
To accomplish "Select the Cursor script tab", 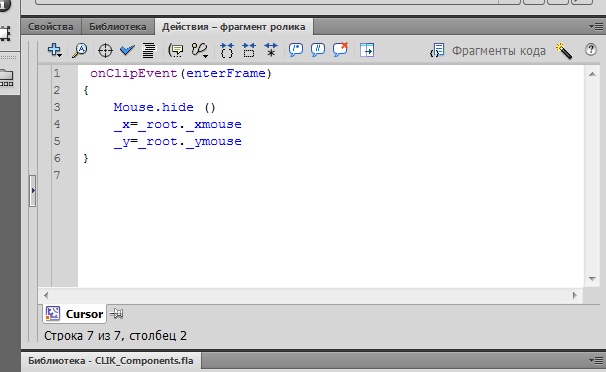I will point(74,314).
